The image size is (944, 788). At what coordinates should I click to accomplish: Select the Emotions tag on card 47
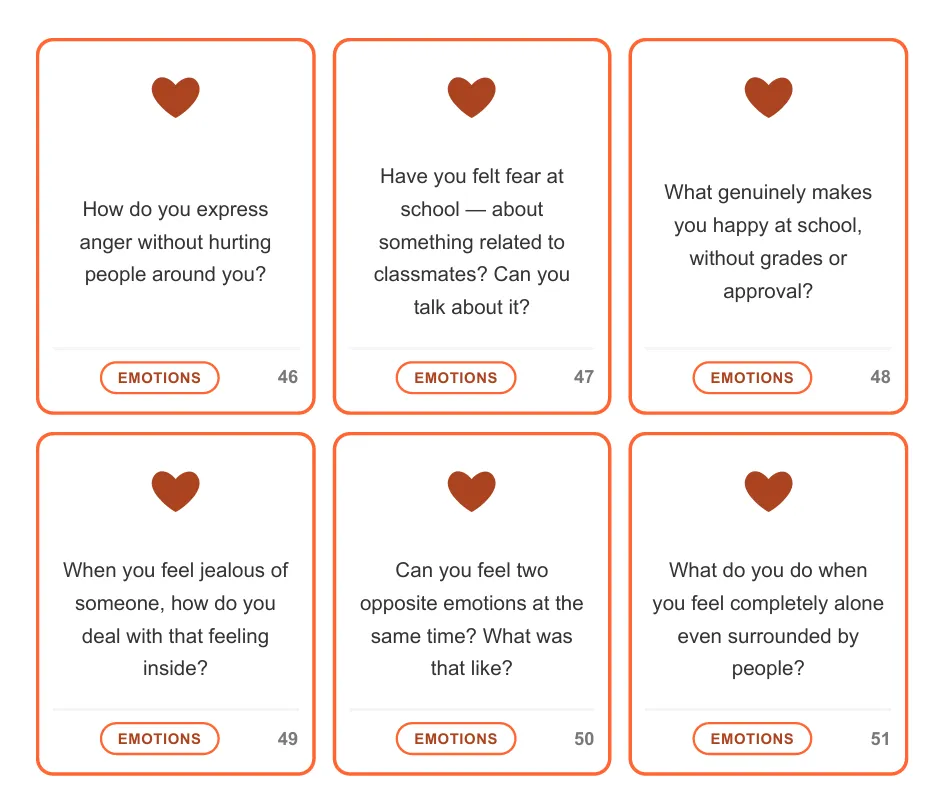point(455,378)
